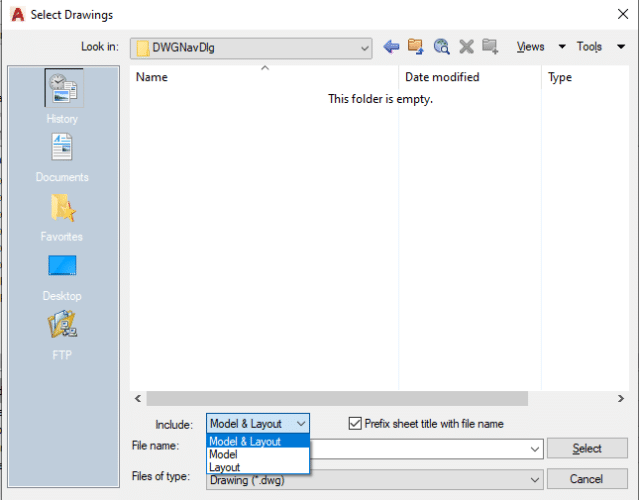
Task: Choose Model from the Include list
Action: pos(258,454)
